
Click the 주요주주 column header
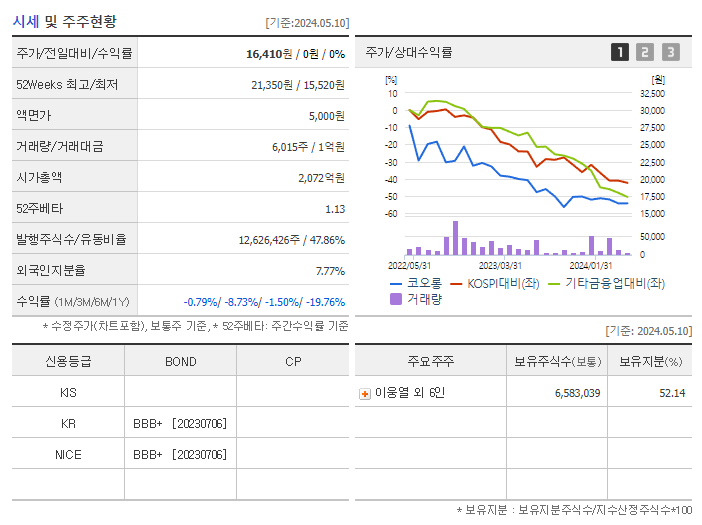pos(430,361)
